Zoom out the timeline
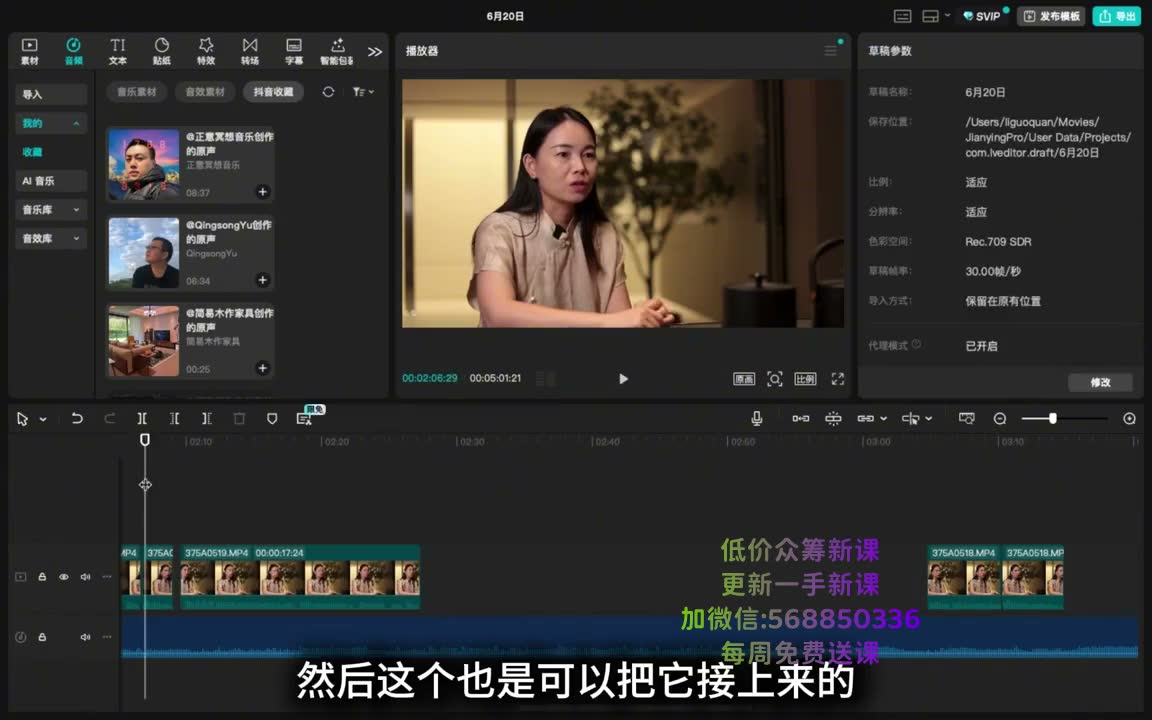This screenshot has height=720, width=1152. coord(1000,418)
